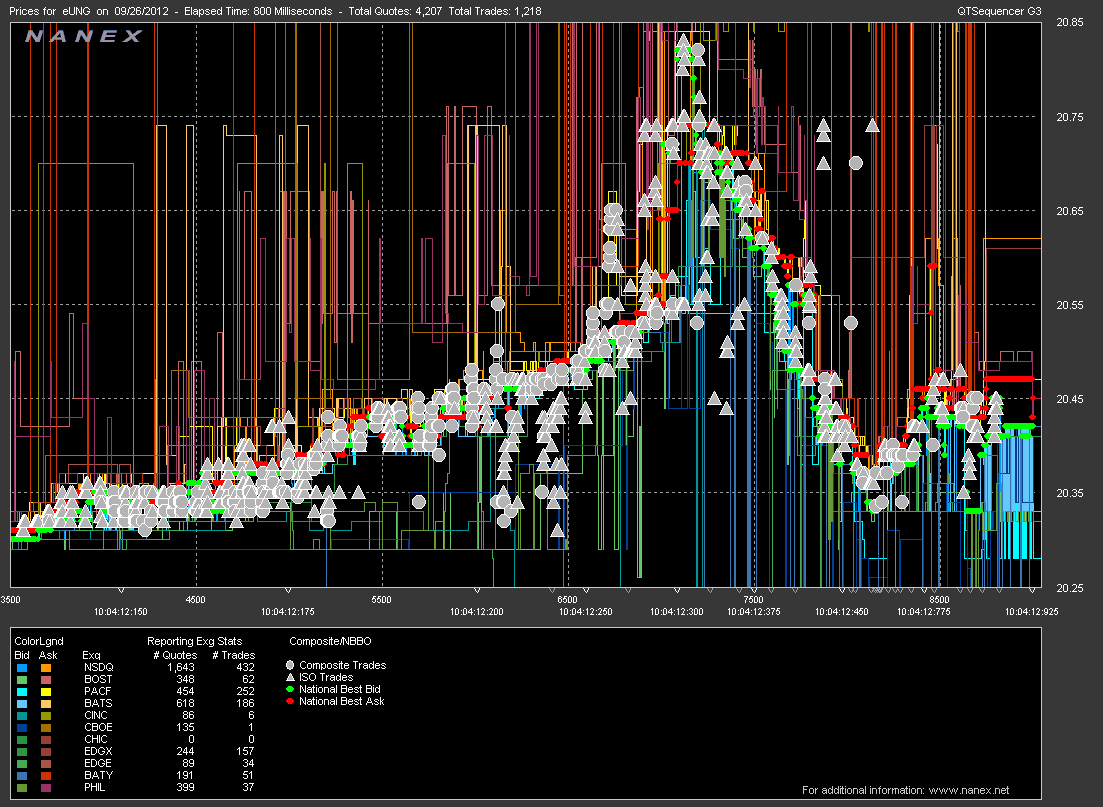Select the 'National Best Ask' legend text
The width and height of the screenshot is (1103, 807).
coord(341,701)
